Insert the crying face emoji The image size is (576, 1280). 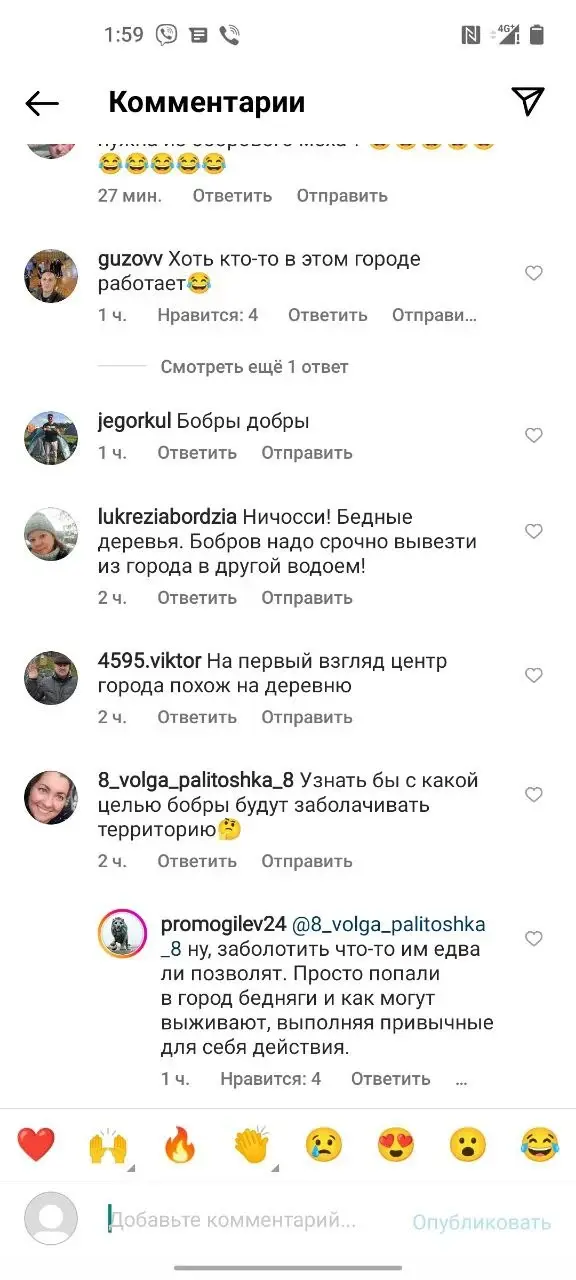(324, 1144)
